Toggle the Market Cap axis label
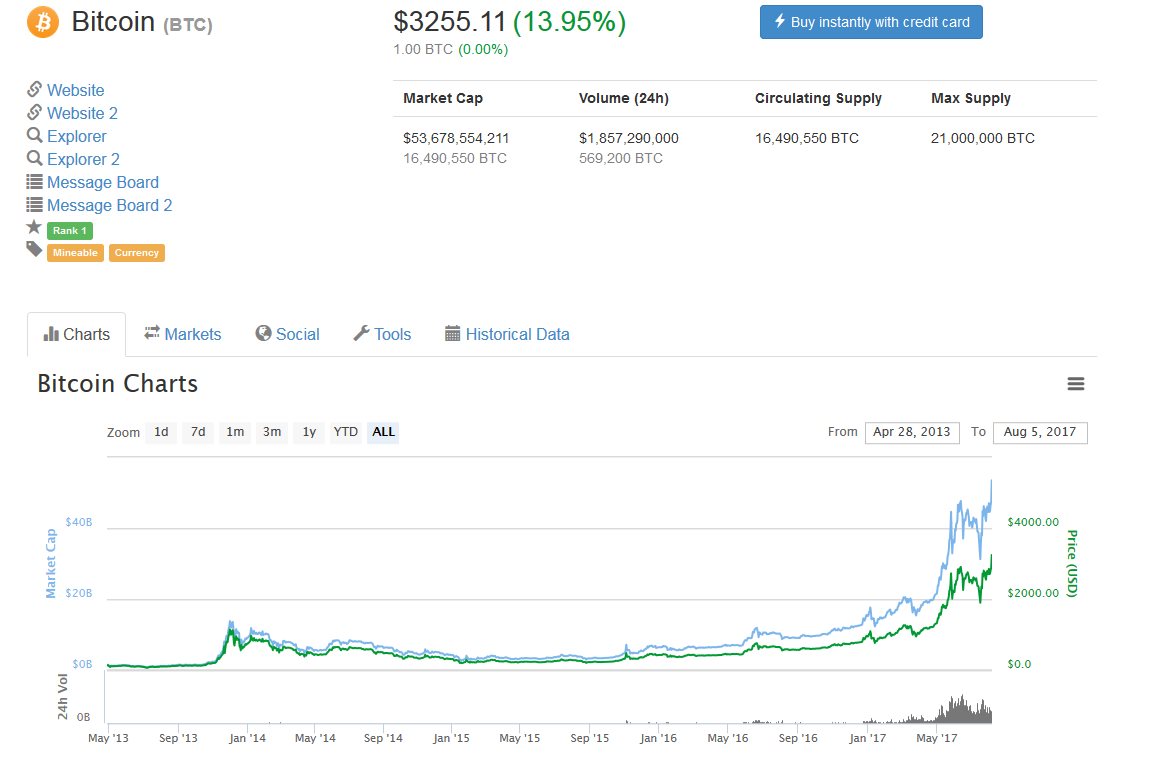The width and height of the screenshot is (1151, 766). pos(51,563)
